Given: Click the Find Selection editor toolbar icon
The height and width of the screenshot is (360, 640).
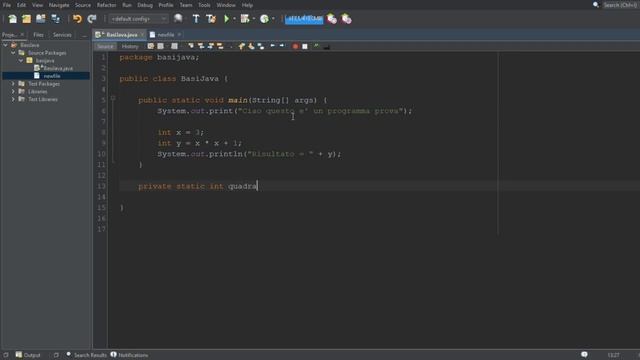Looking at the screenshot, I should (x=191, y=46).
